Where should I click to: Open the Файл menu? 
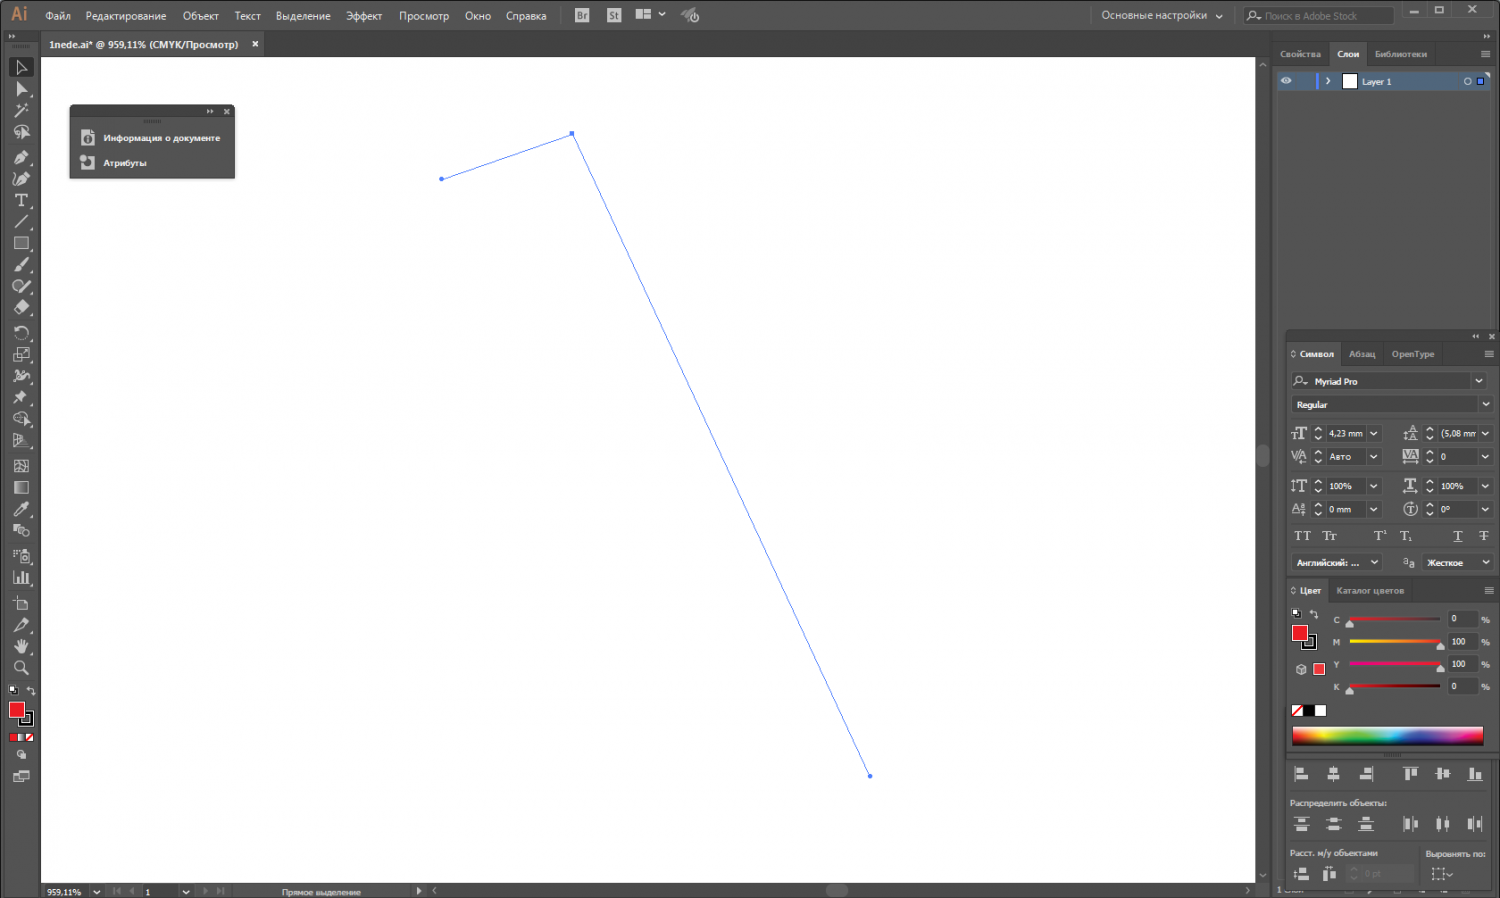coord(58,15)
